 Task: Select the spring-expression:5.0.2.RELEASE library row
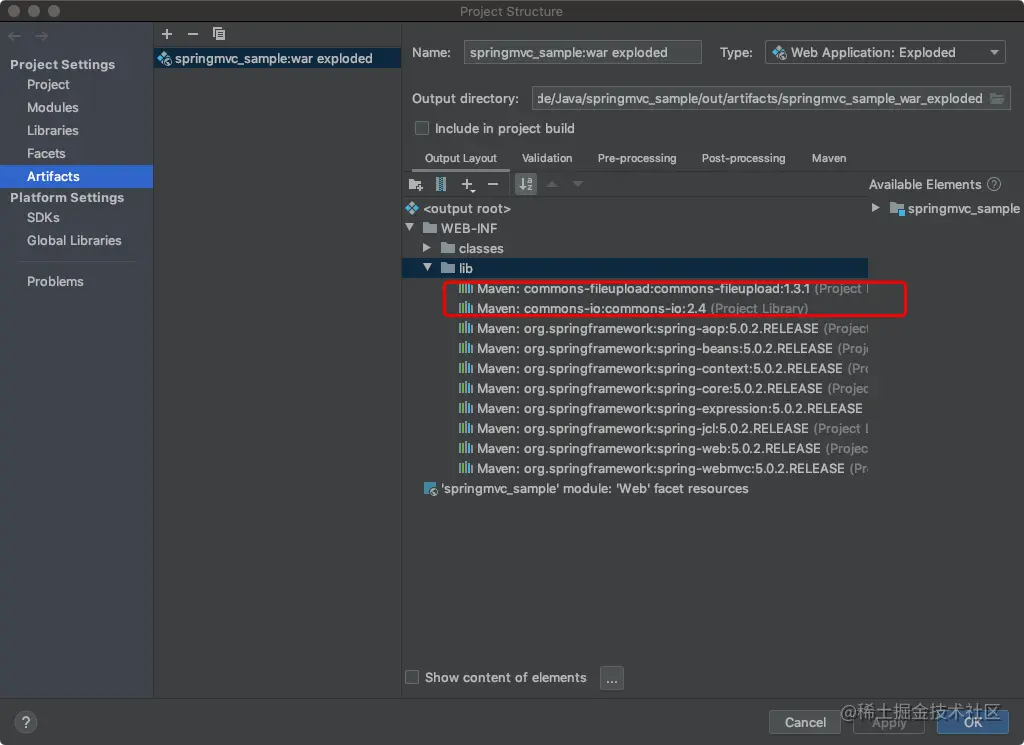[663, 409]
